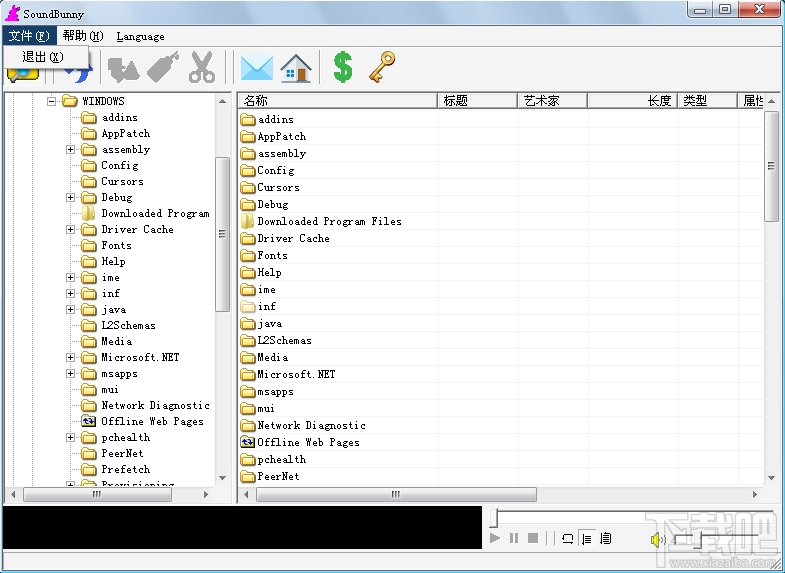The image size is (785, 573).
Task: Select the Help folder in file list
Action: tap(269, 272)
